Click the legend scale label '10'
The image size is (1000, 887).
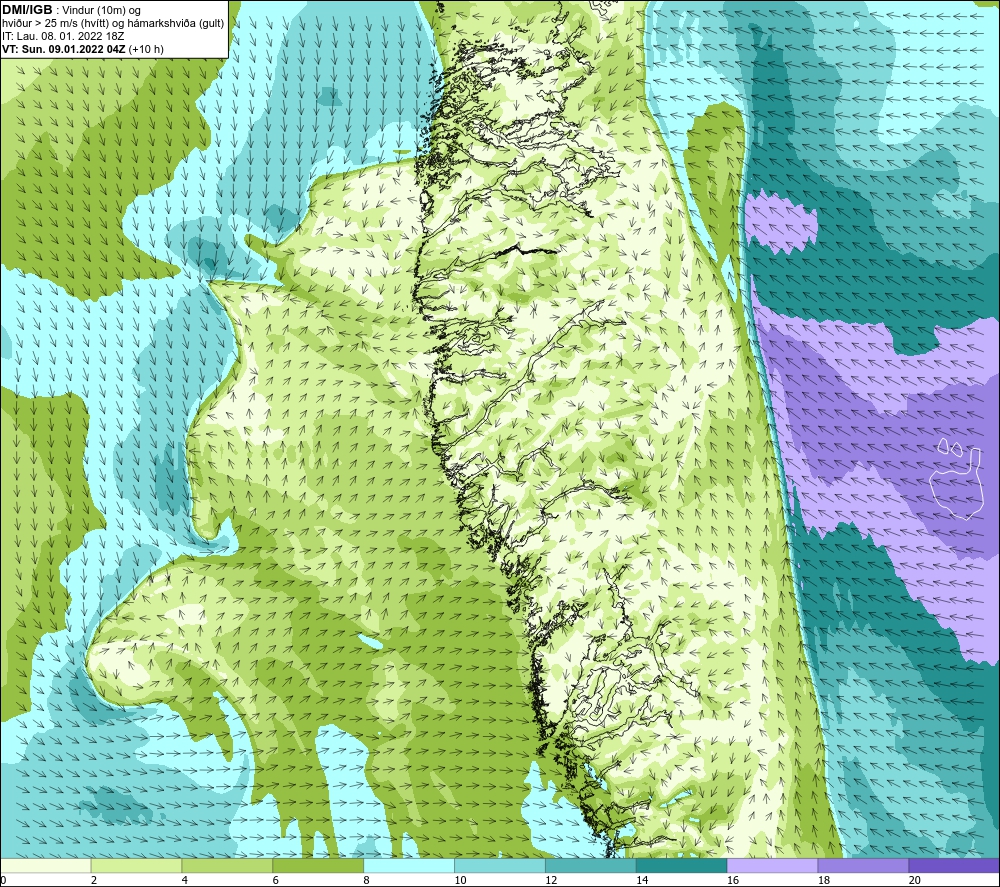tap(460, 880)
